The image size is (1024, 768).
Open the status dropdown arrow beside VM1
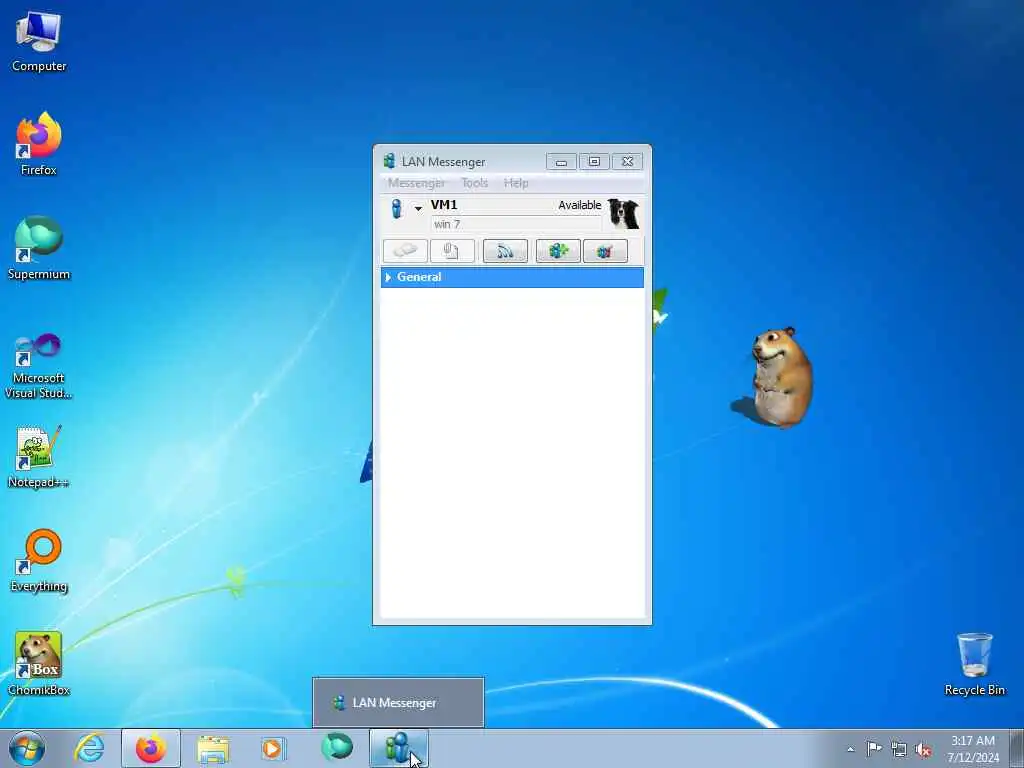[x=418, y=209]
